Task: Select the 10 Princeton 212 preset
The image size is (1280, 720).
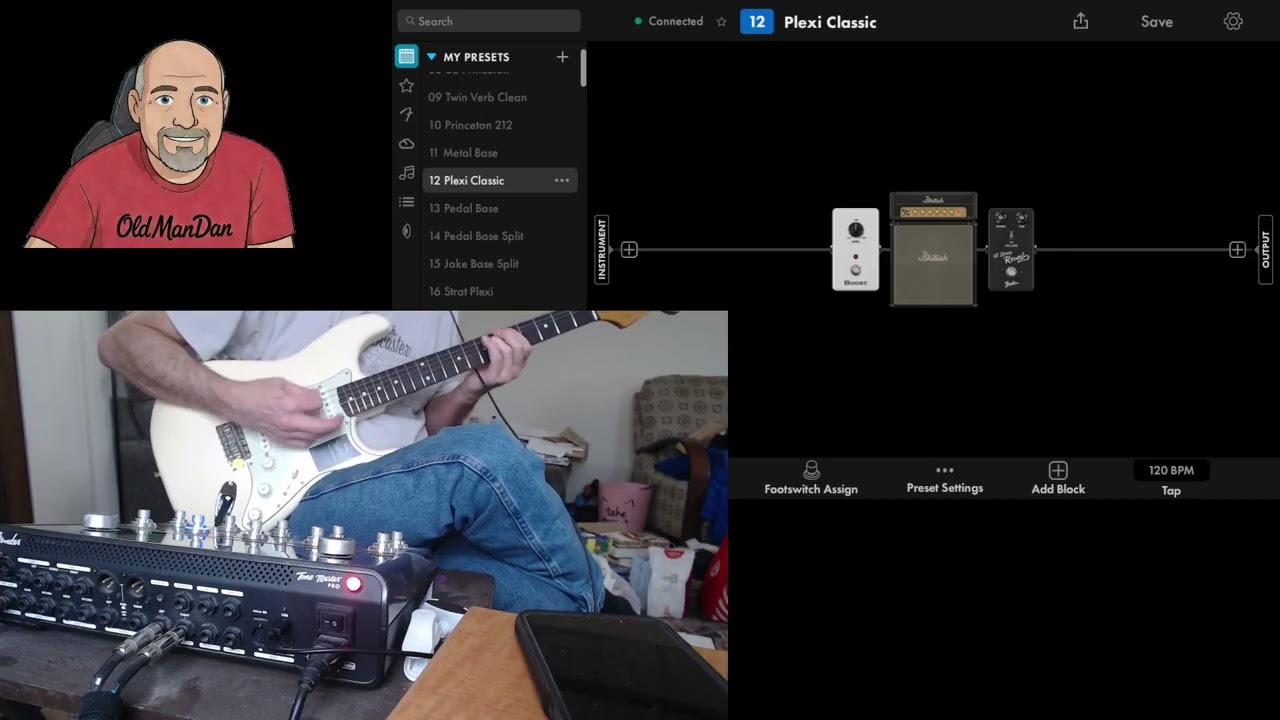Action: point(470,125)
